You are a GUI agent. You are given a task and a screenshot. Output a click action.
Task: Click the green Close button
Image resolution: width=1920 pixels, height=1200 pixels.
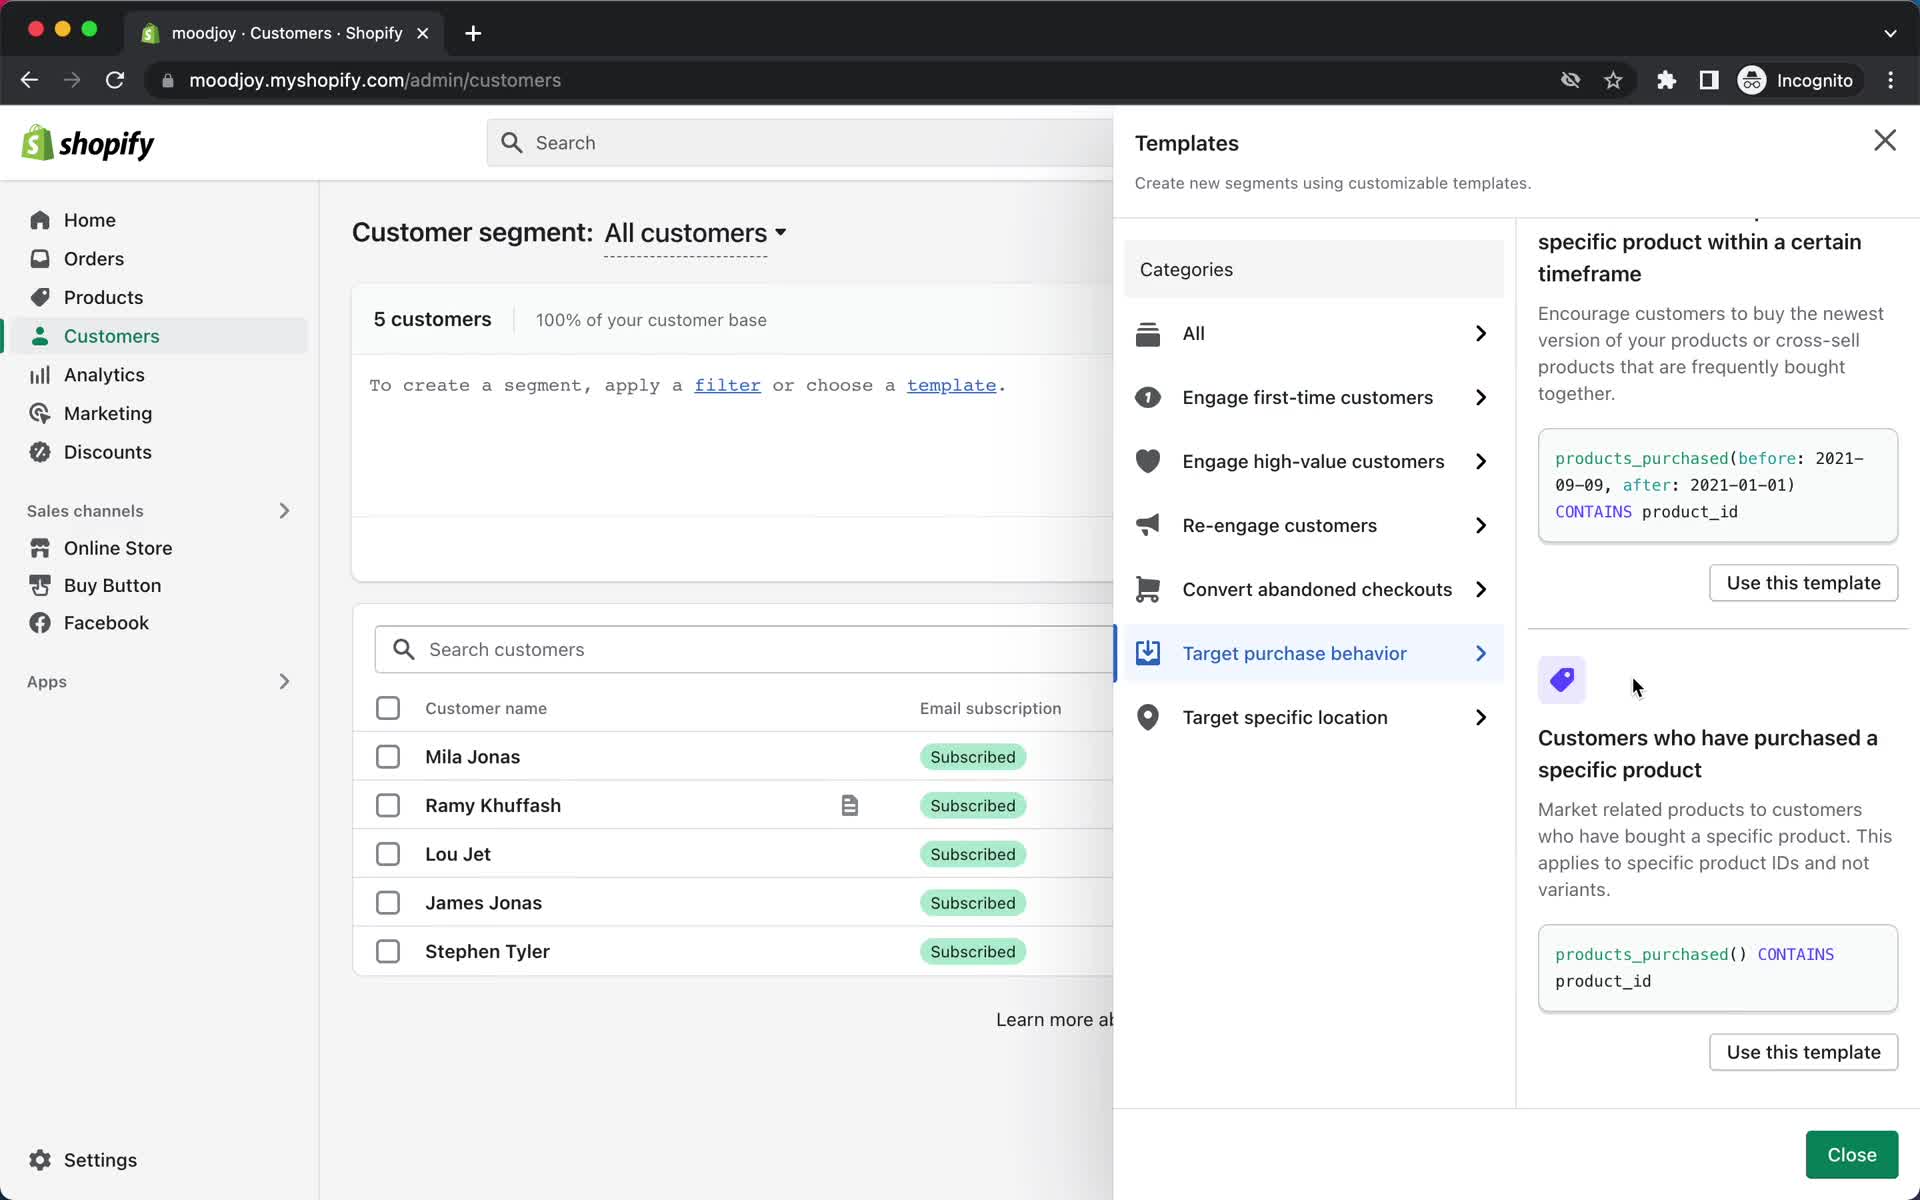coord(1851,1155)
